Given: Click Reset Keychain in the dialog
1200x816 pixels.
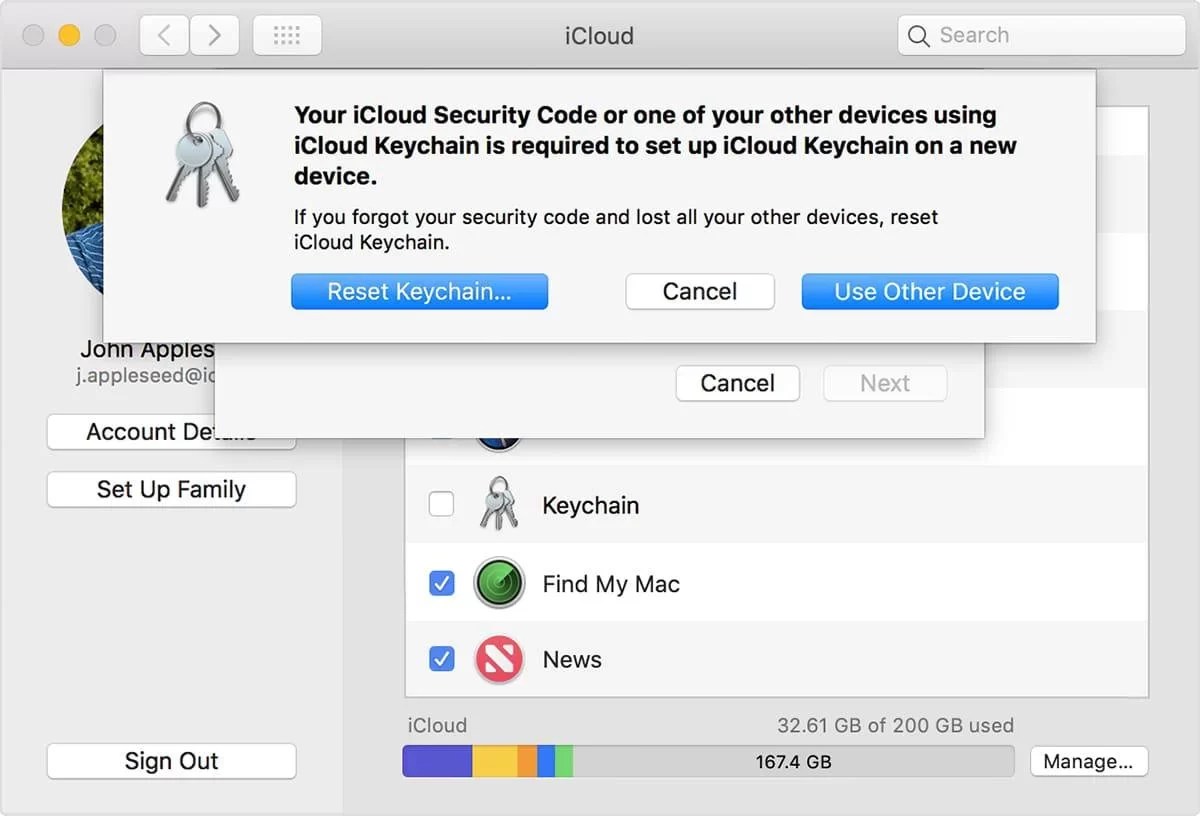Looking at the screenshot, I should coord(419,291).
